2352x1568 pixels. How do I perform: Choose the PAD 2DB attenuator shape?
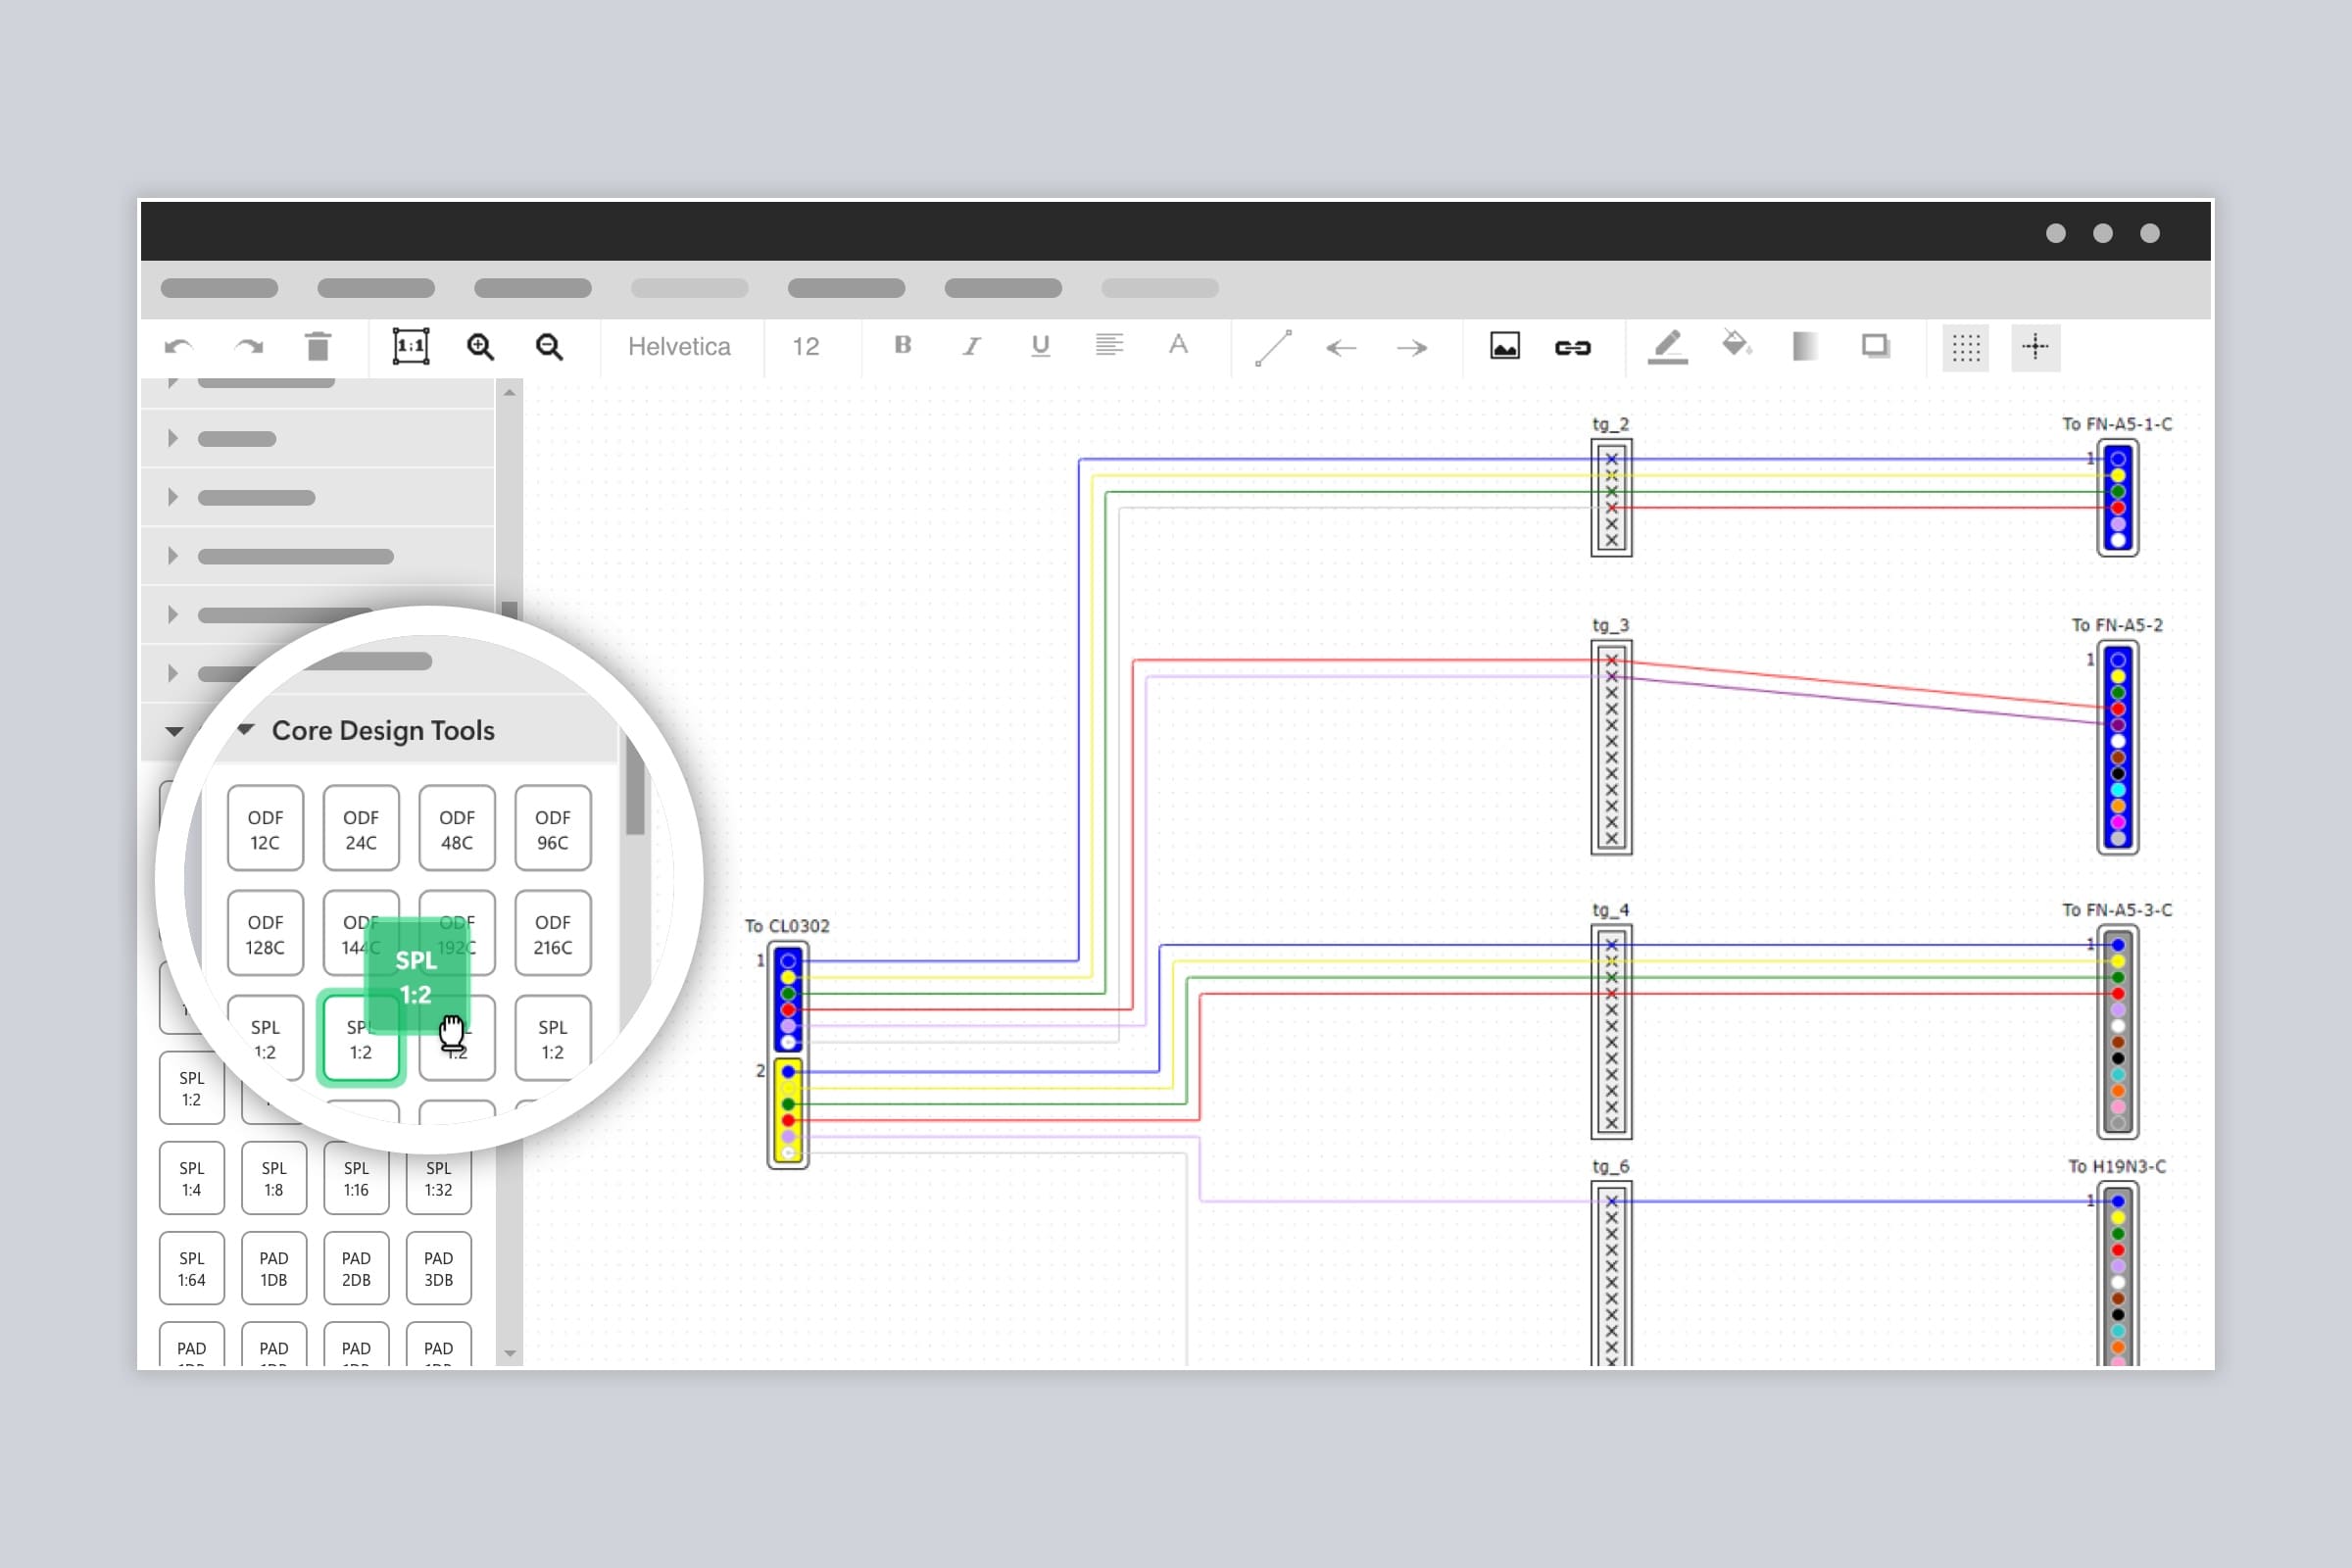point(356,1268)
